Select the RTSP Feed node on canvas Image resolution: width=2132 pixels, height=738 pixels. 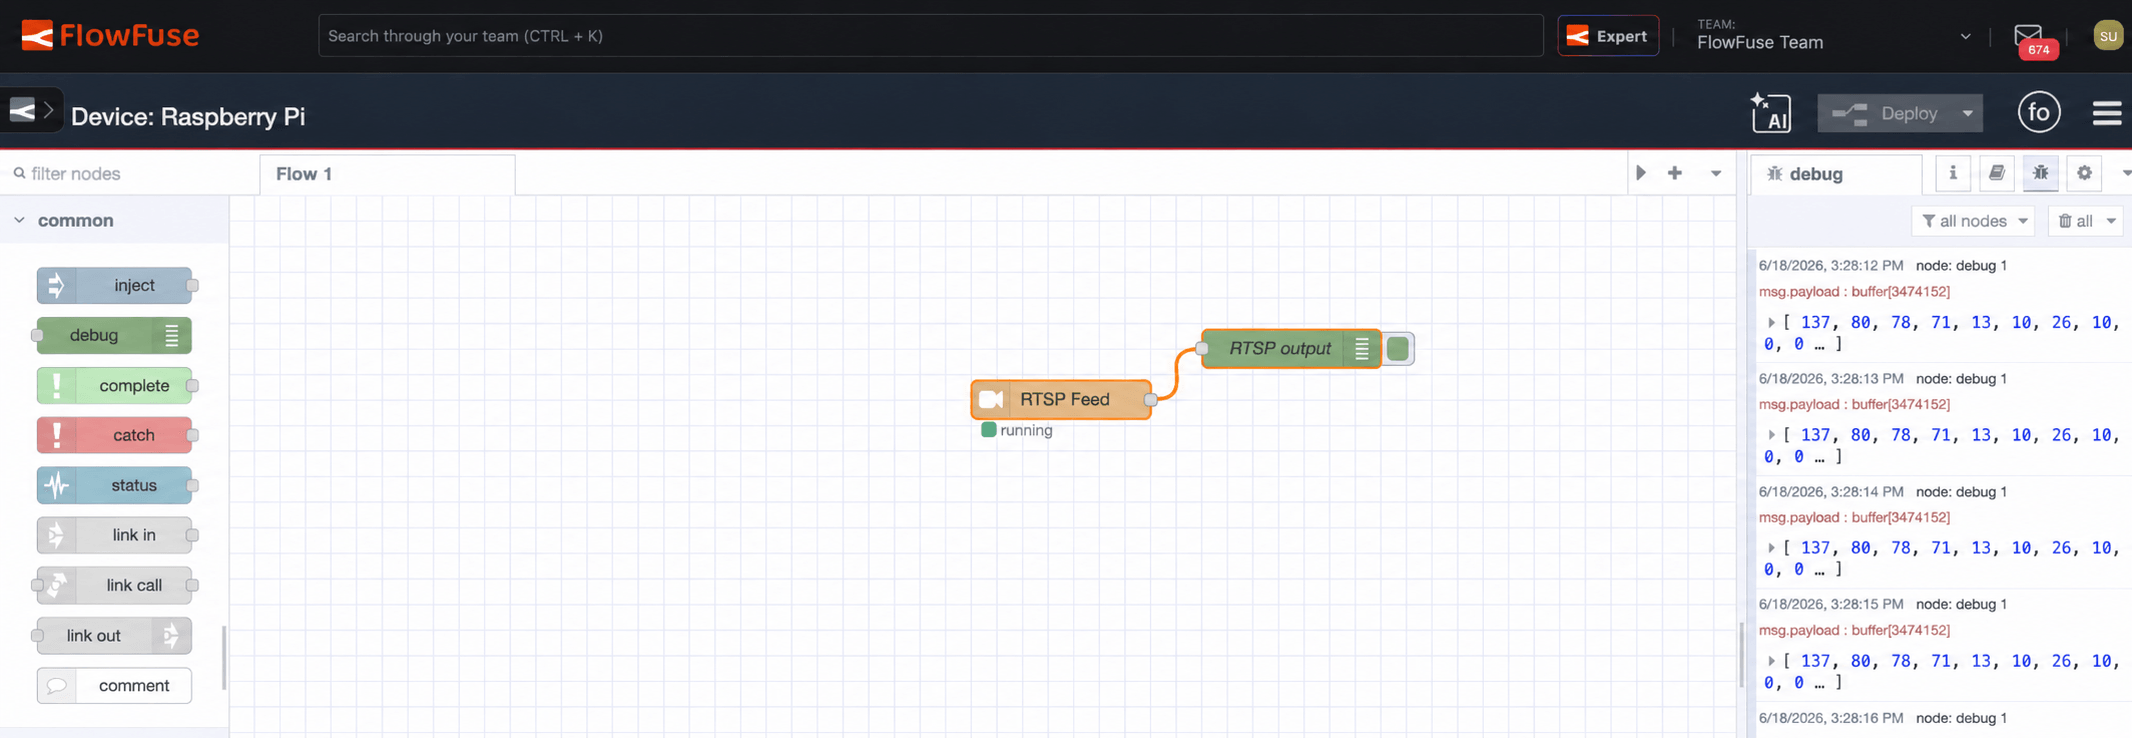tap(1061, 399)
